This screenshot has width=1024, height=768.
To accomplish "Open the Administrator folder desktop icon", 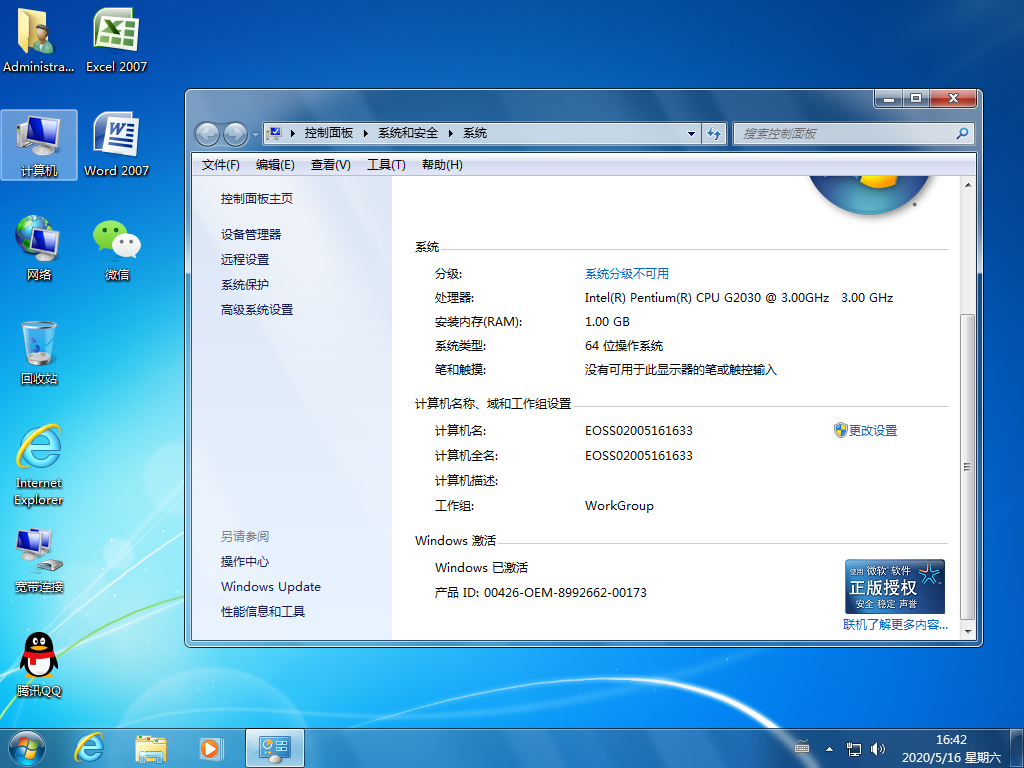I will pyautogui.click(x=38, y=40).
